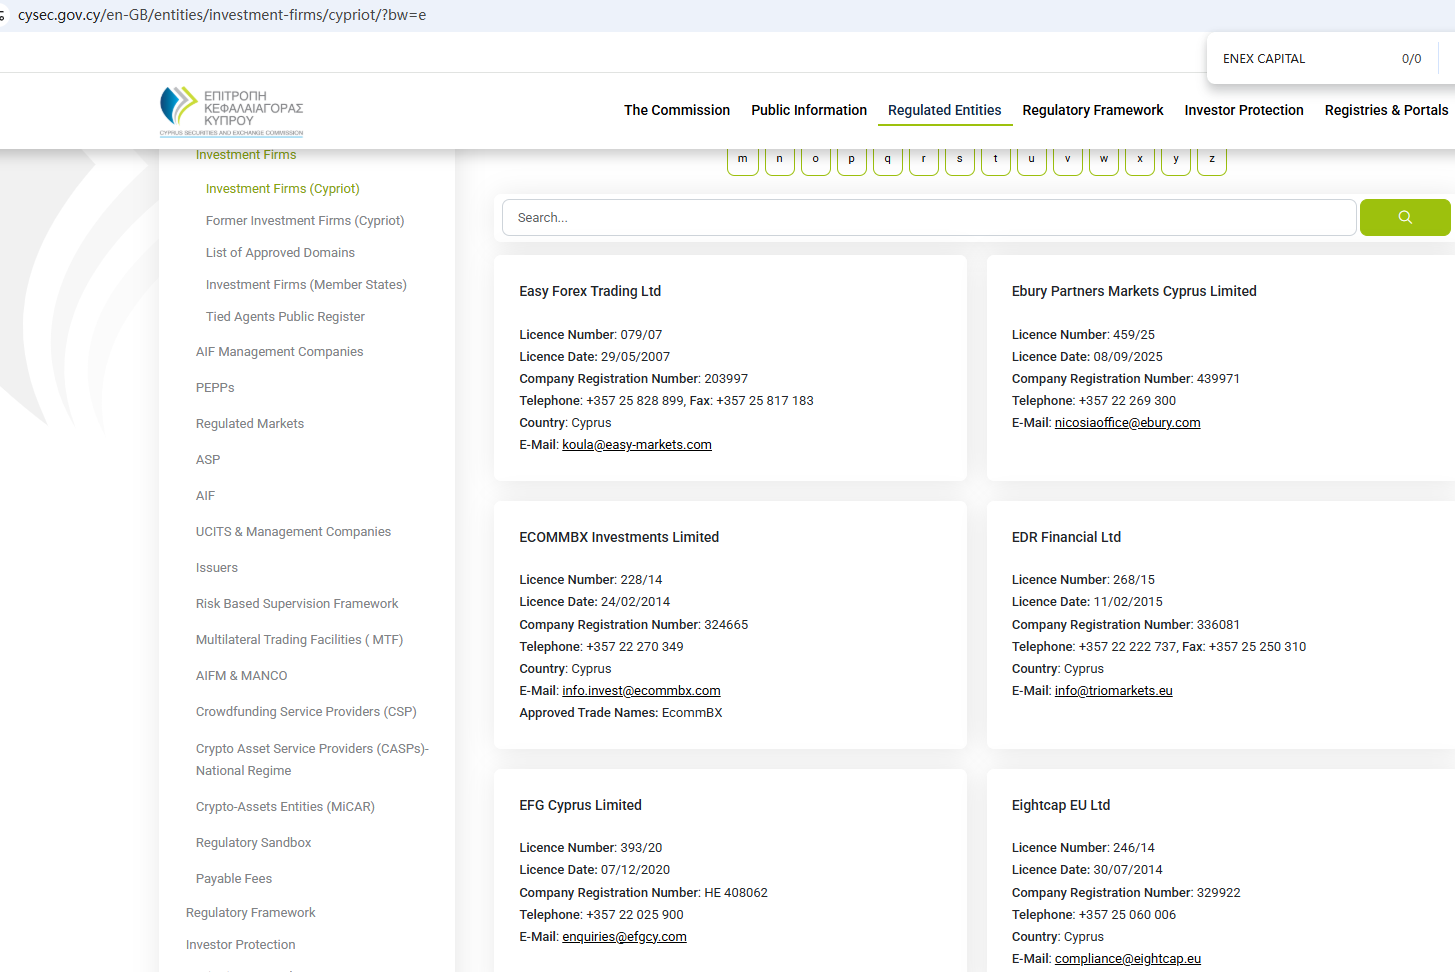Filter firms by letter m

pyautogui.click(x=742, y=160)
